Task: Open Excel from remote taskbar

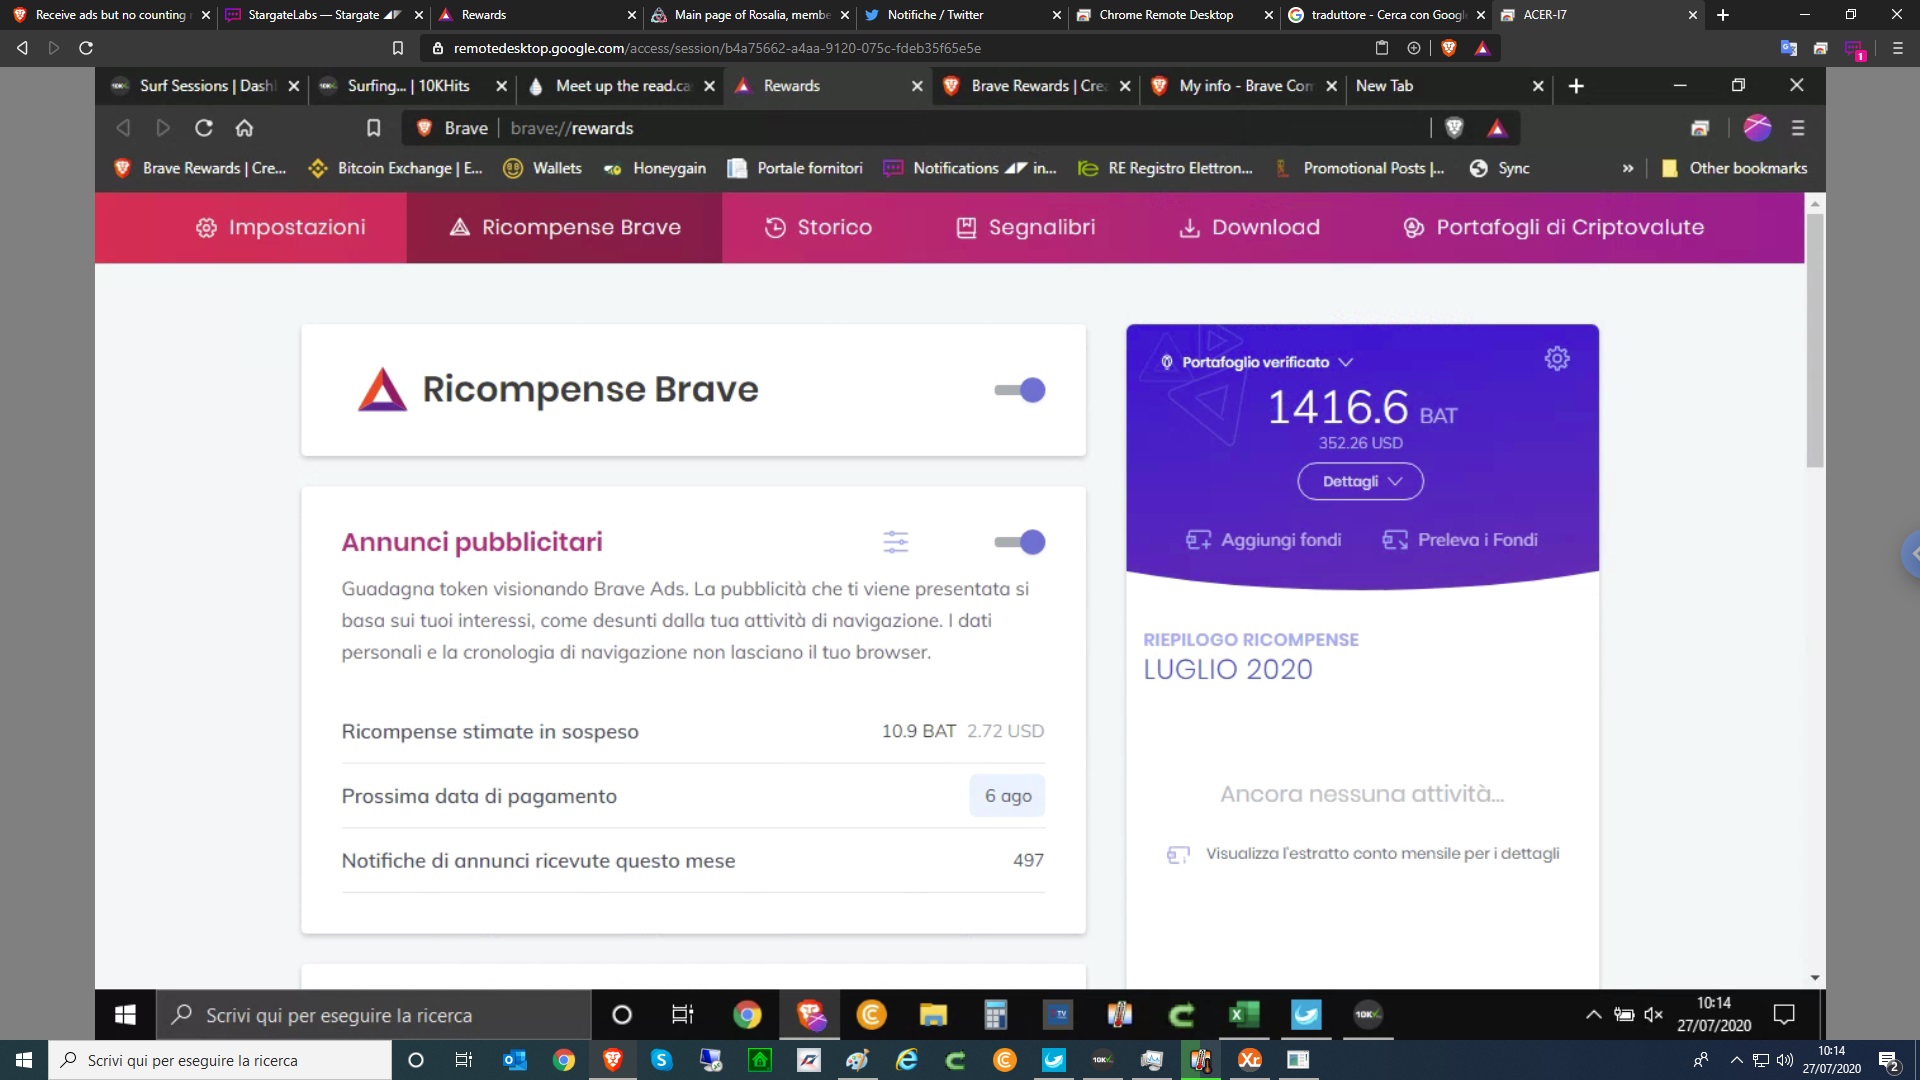Action: [x=1243, y=1015]
